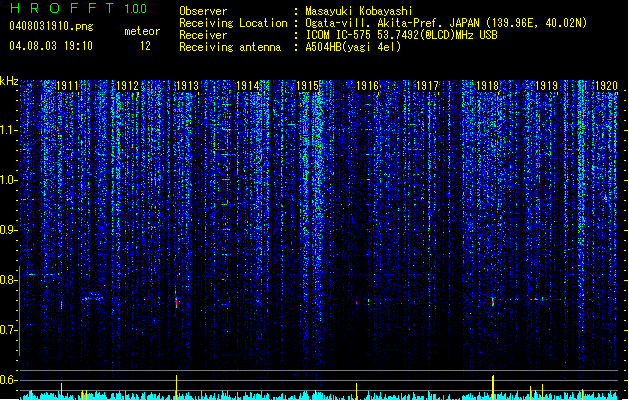This screenshot has width=629, height=400.
Task: Click the tall yellow intensity spike under 1918
Action: tap(493, 387)
